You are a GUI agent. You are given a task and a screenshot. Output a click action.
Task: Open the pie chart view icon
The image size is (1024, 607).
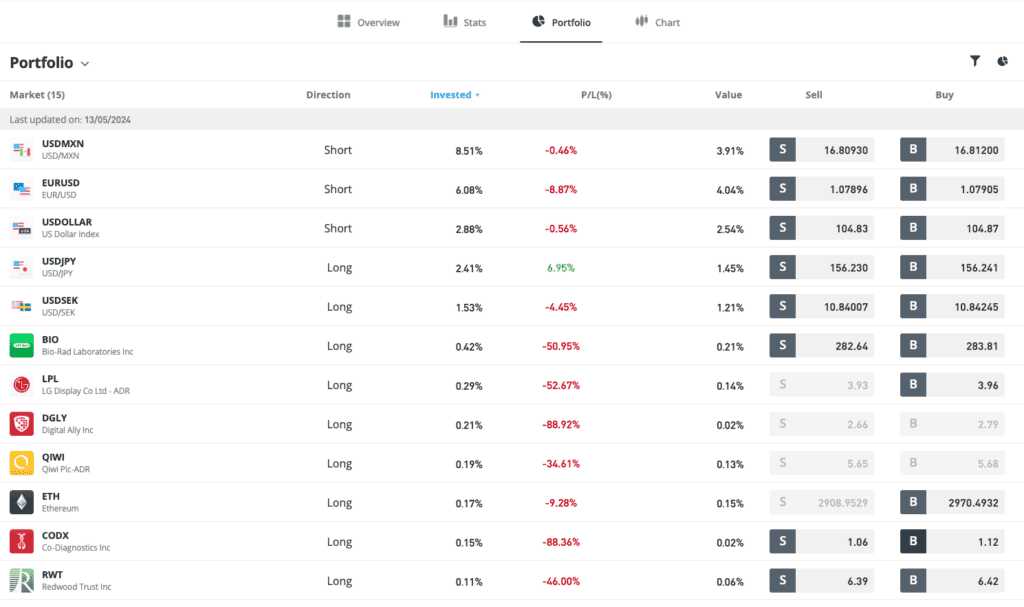point(1002,62)
